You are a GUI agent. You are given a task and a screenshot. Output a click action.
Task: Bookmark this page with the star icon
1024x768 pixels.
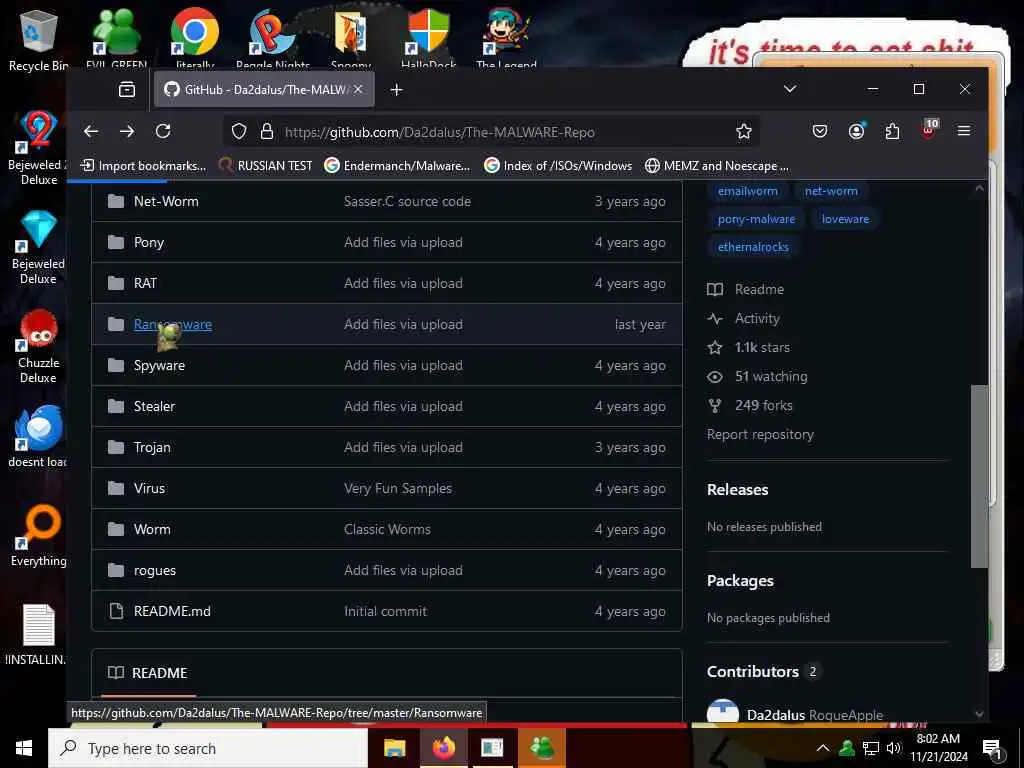(x=743, y=132)
